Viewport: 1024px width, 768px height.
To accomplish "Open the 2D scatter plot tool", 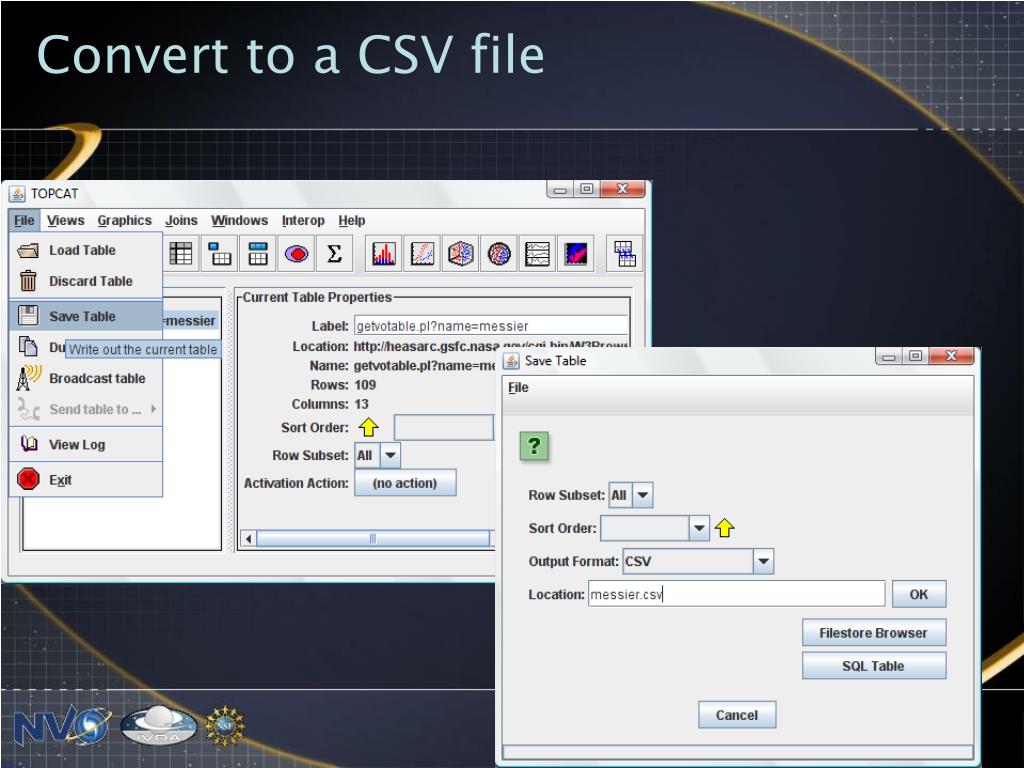I will tap(422, 253).
